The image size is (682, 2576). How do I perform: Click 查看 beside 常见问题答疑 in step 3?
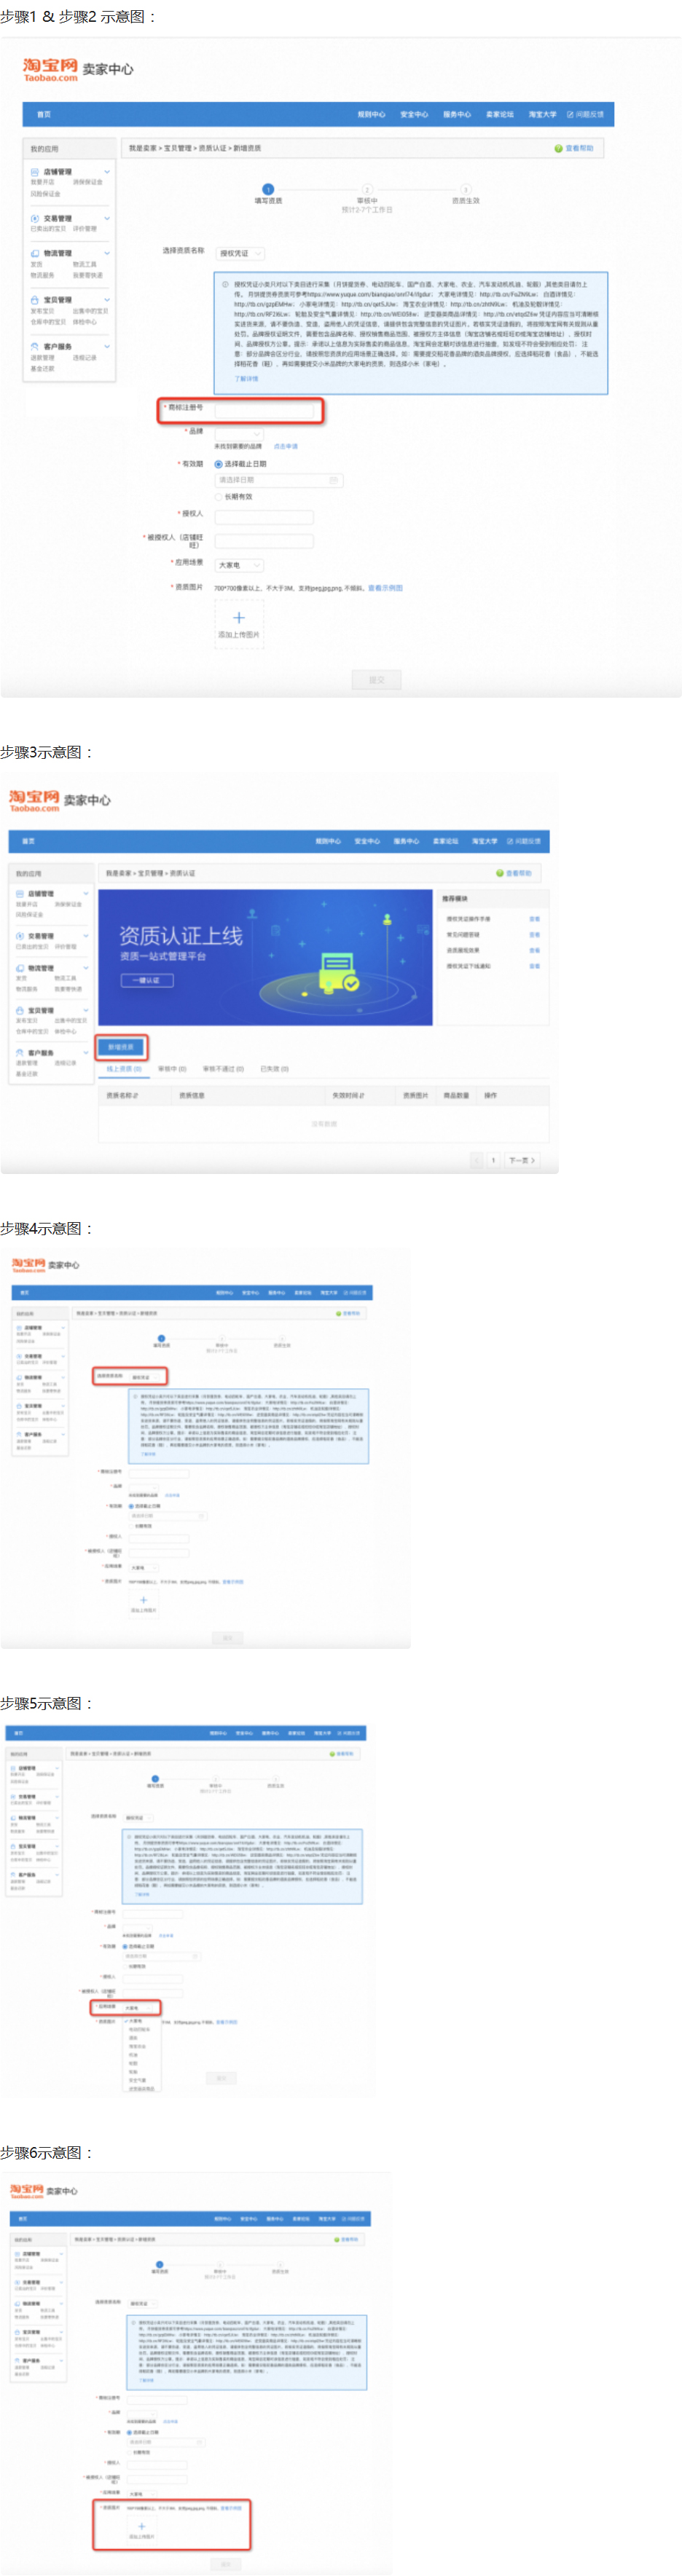pyautogui.click(x=534, y=935)
